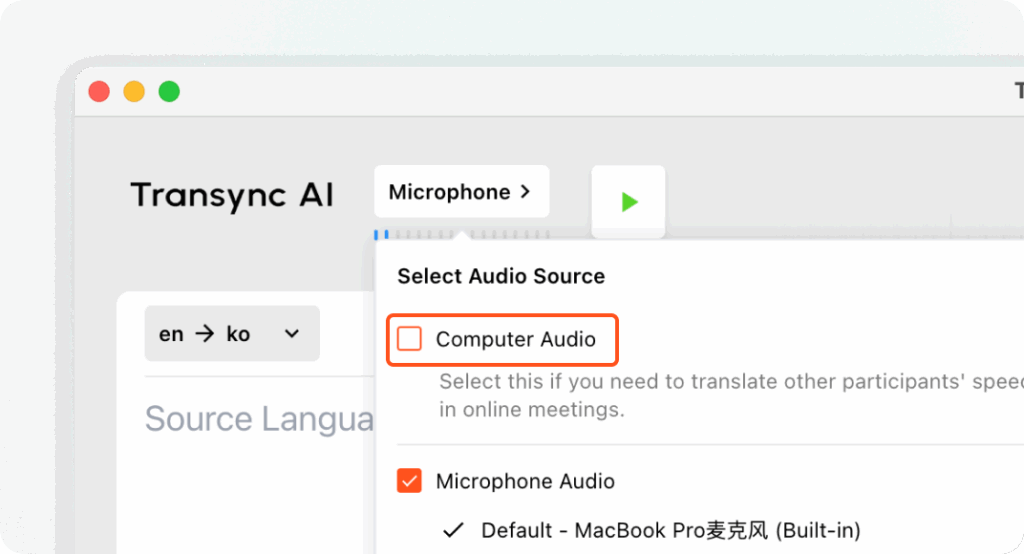Open the en → ko language dropdown
The image size is (1024, 554).
point(232,334)
